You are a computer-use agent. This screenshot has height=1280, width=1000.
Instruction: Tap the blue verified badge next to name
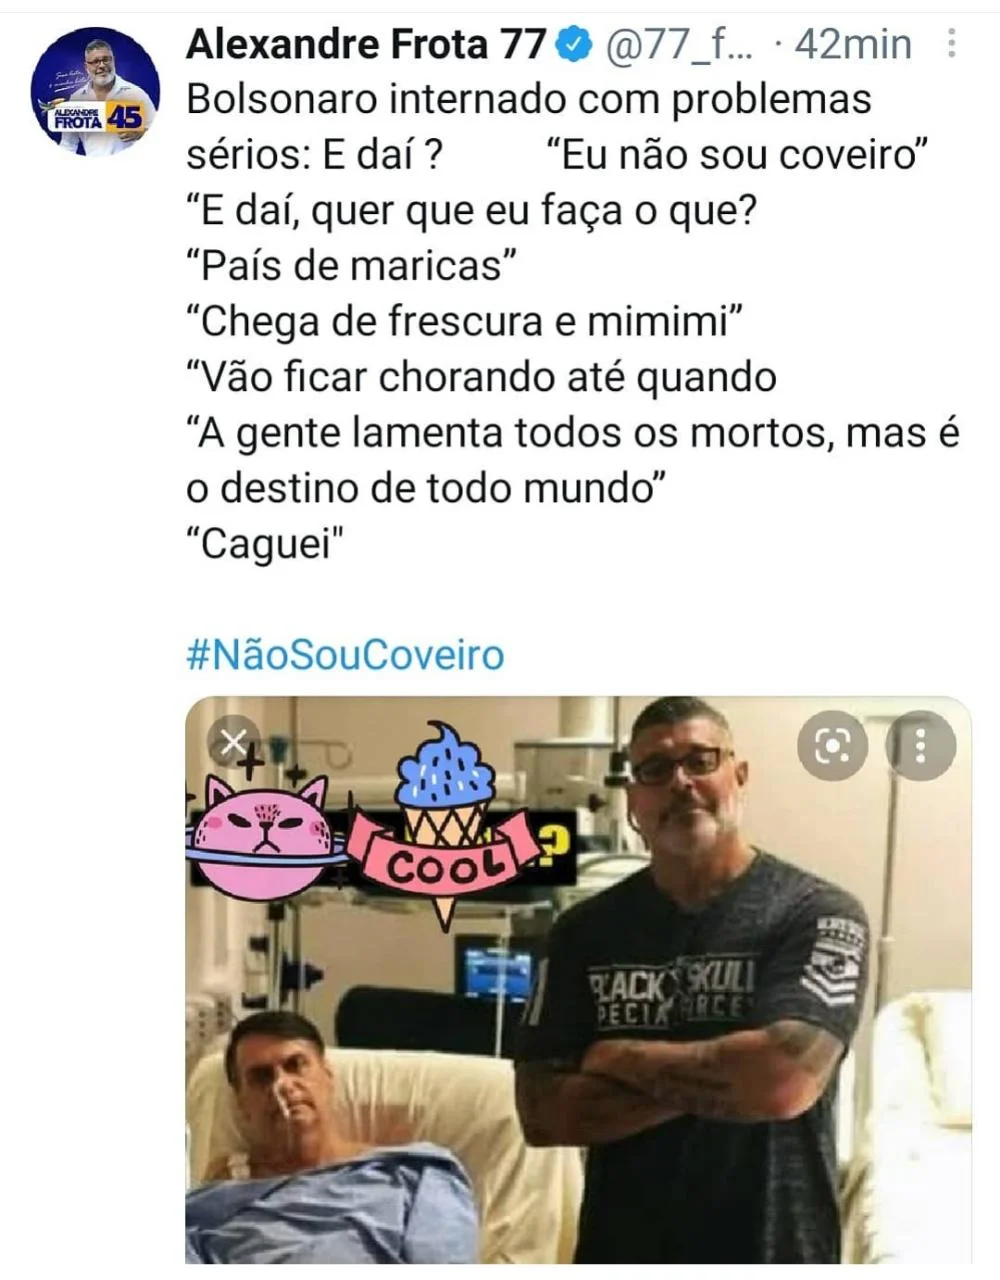(575, 44)
